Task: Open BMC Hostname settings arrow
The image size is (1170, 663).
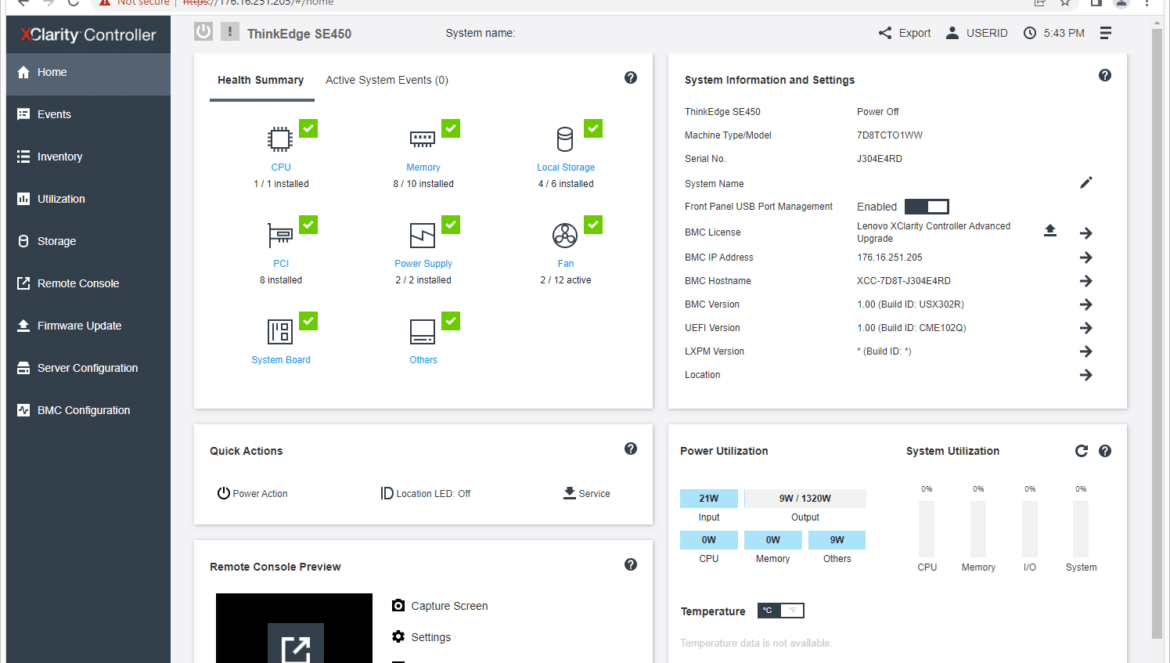Action: click(1086, 281)
